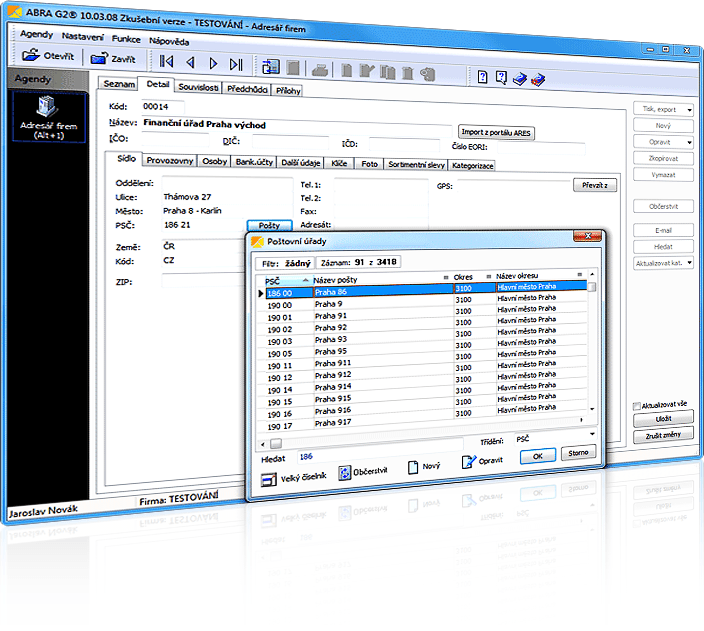The height and width of the screenshot is (631, 704).
Task: Jump to the last record arrow
Action: point(236,64)
